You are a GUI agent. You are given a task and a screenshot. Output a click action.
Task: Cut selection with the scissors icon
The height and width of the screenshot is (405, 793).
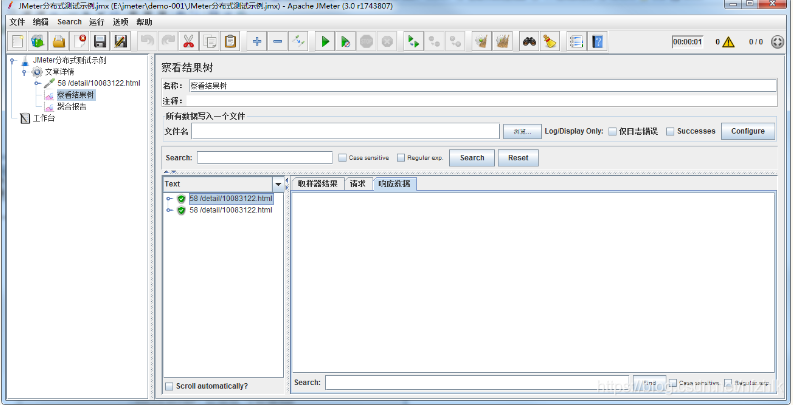[x=189, y=41]
